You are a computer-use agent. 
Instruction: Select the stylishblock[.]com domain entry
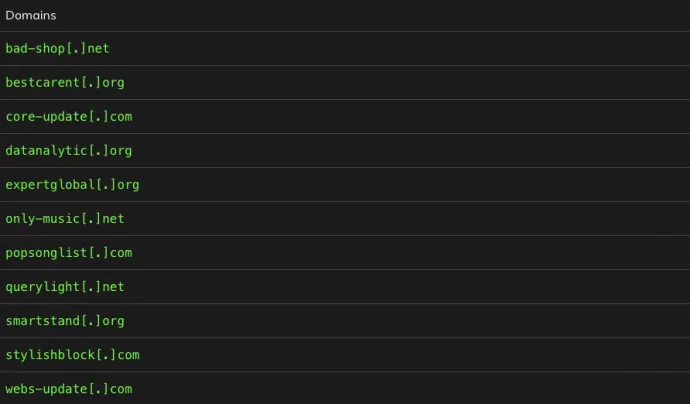[72, 355]
